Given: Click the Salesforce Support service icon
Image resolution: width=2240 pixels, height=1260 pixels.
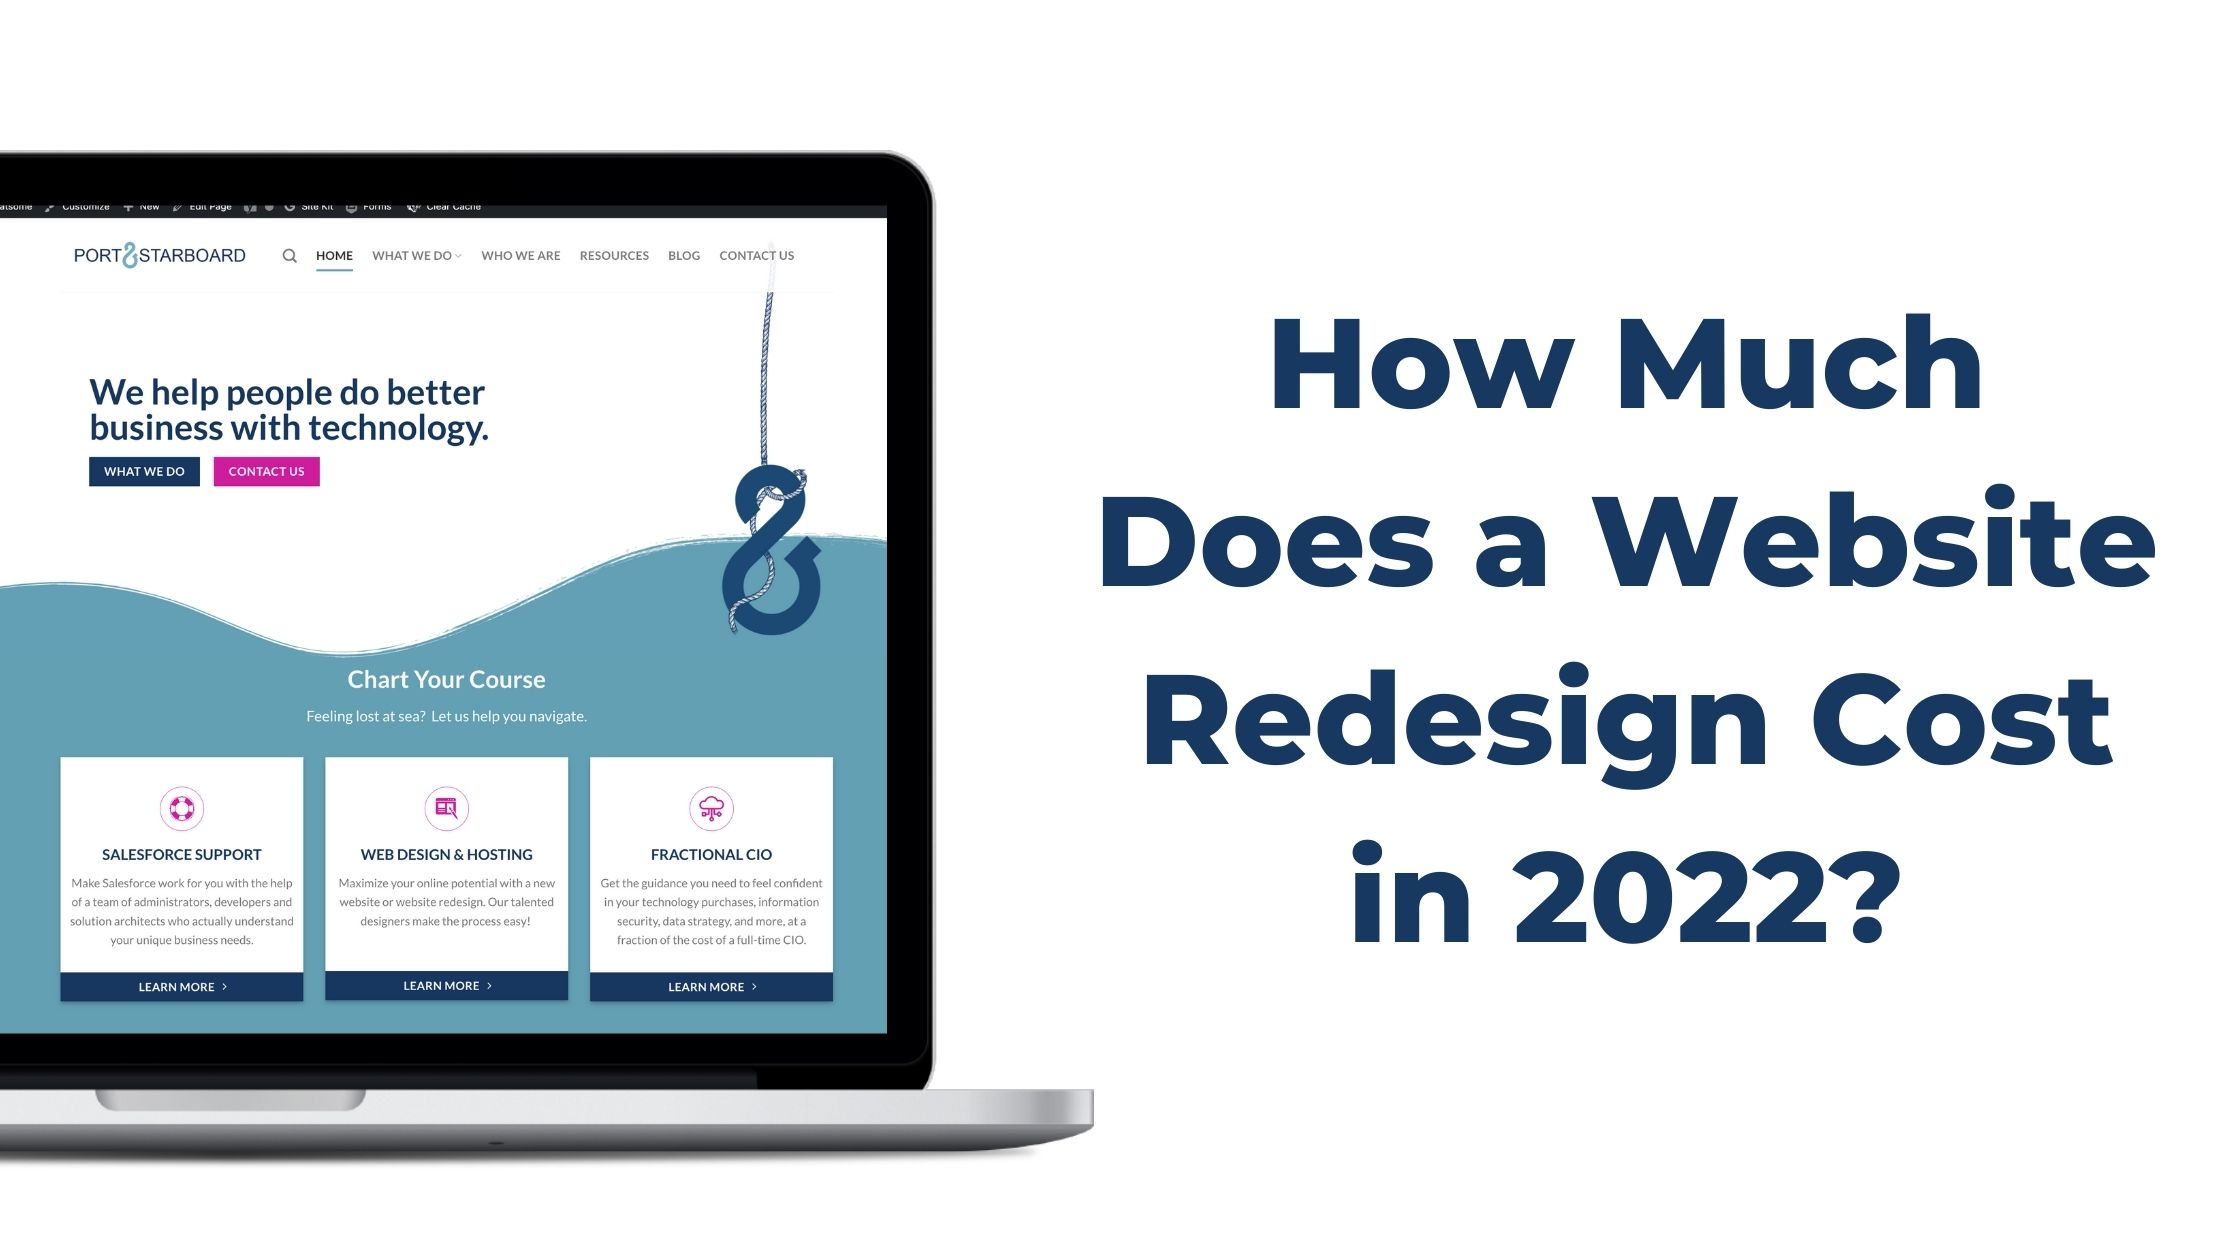Looking at the screenshot, I should (x=182, y=806).
